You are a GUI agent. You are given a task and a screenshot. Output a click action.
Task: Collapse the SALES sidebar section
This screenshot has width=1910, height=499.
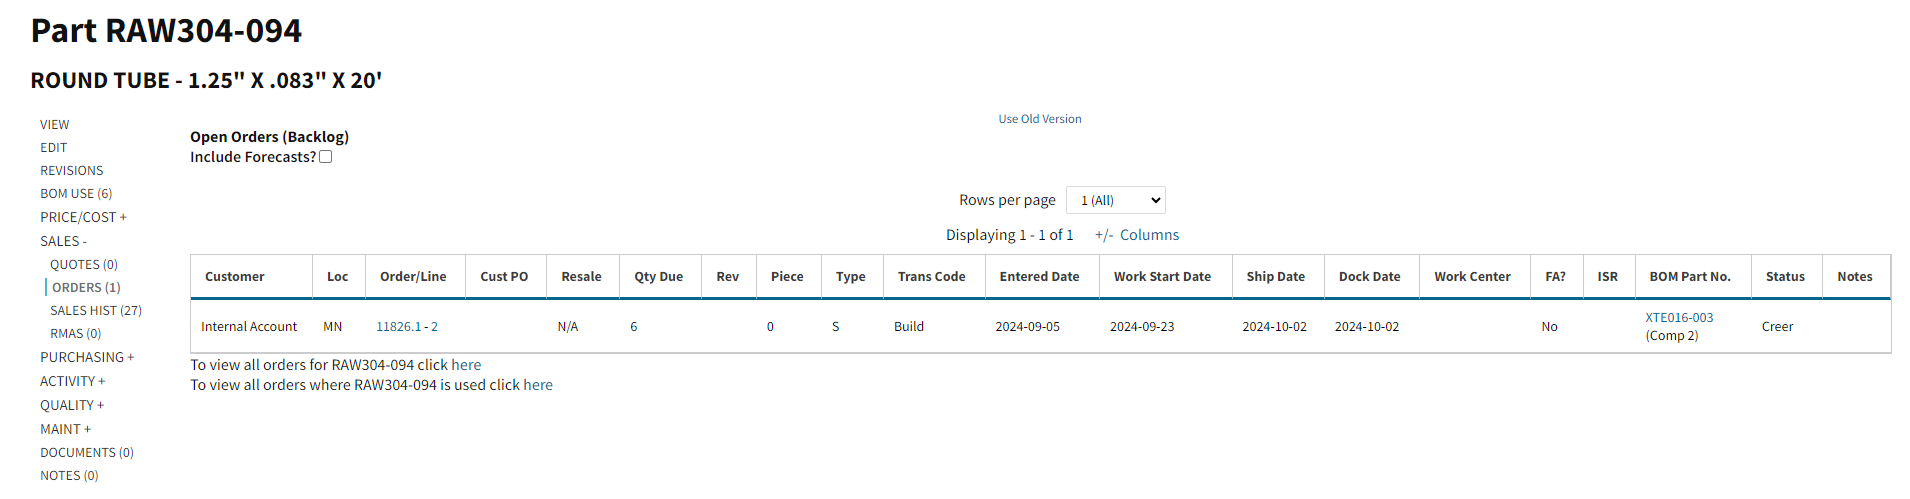point(63,241)
